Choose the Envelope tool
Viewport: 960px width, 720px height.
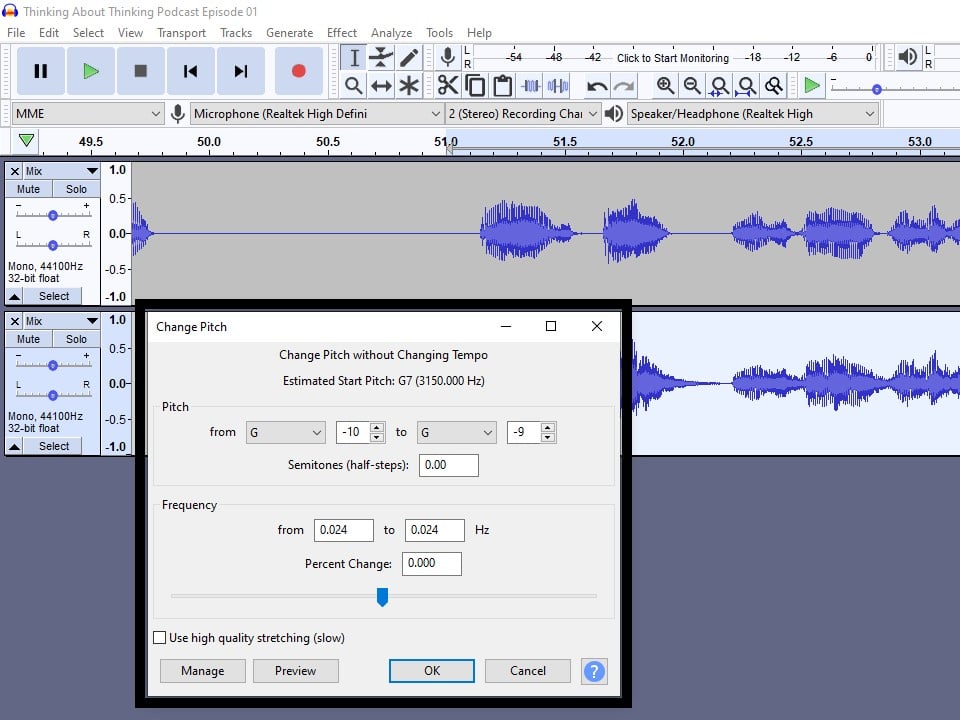click(381, 58)
